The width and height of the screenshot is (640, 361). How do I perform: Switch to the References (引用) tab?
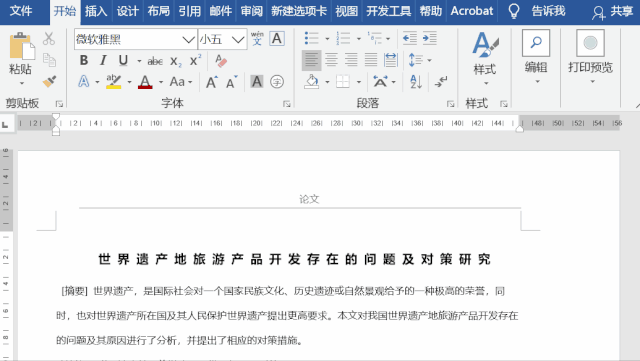(x=190, y=11)
